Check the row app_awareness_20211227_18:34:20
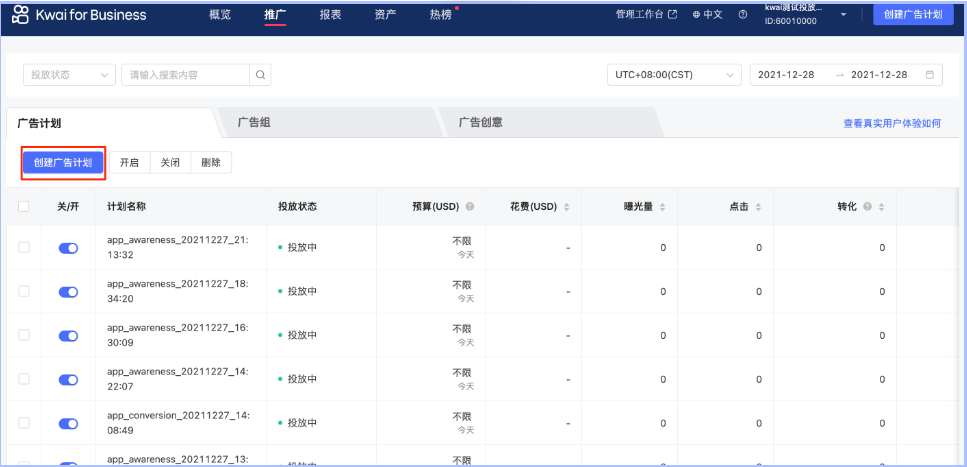Viewport: 967px width, 467px height. point(23,291)
